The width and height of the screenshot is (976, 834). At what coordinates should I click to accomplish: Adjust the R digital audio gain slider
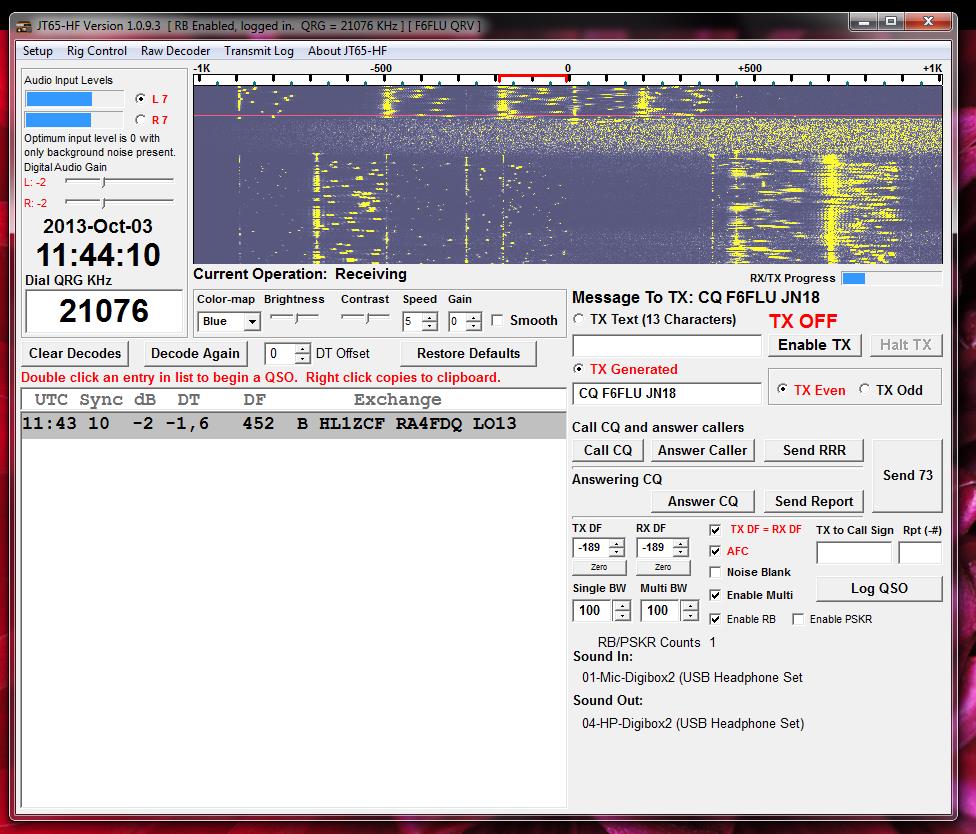(x=119, y=202)
